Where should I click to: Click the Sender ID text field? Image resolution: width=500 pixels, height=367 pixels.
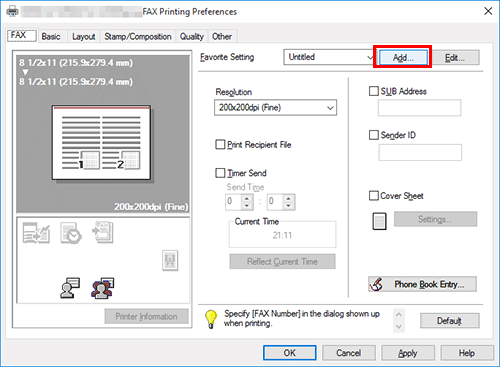coord(420,152)
